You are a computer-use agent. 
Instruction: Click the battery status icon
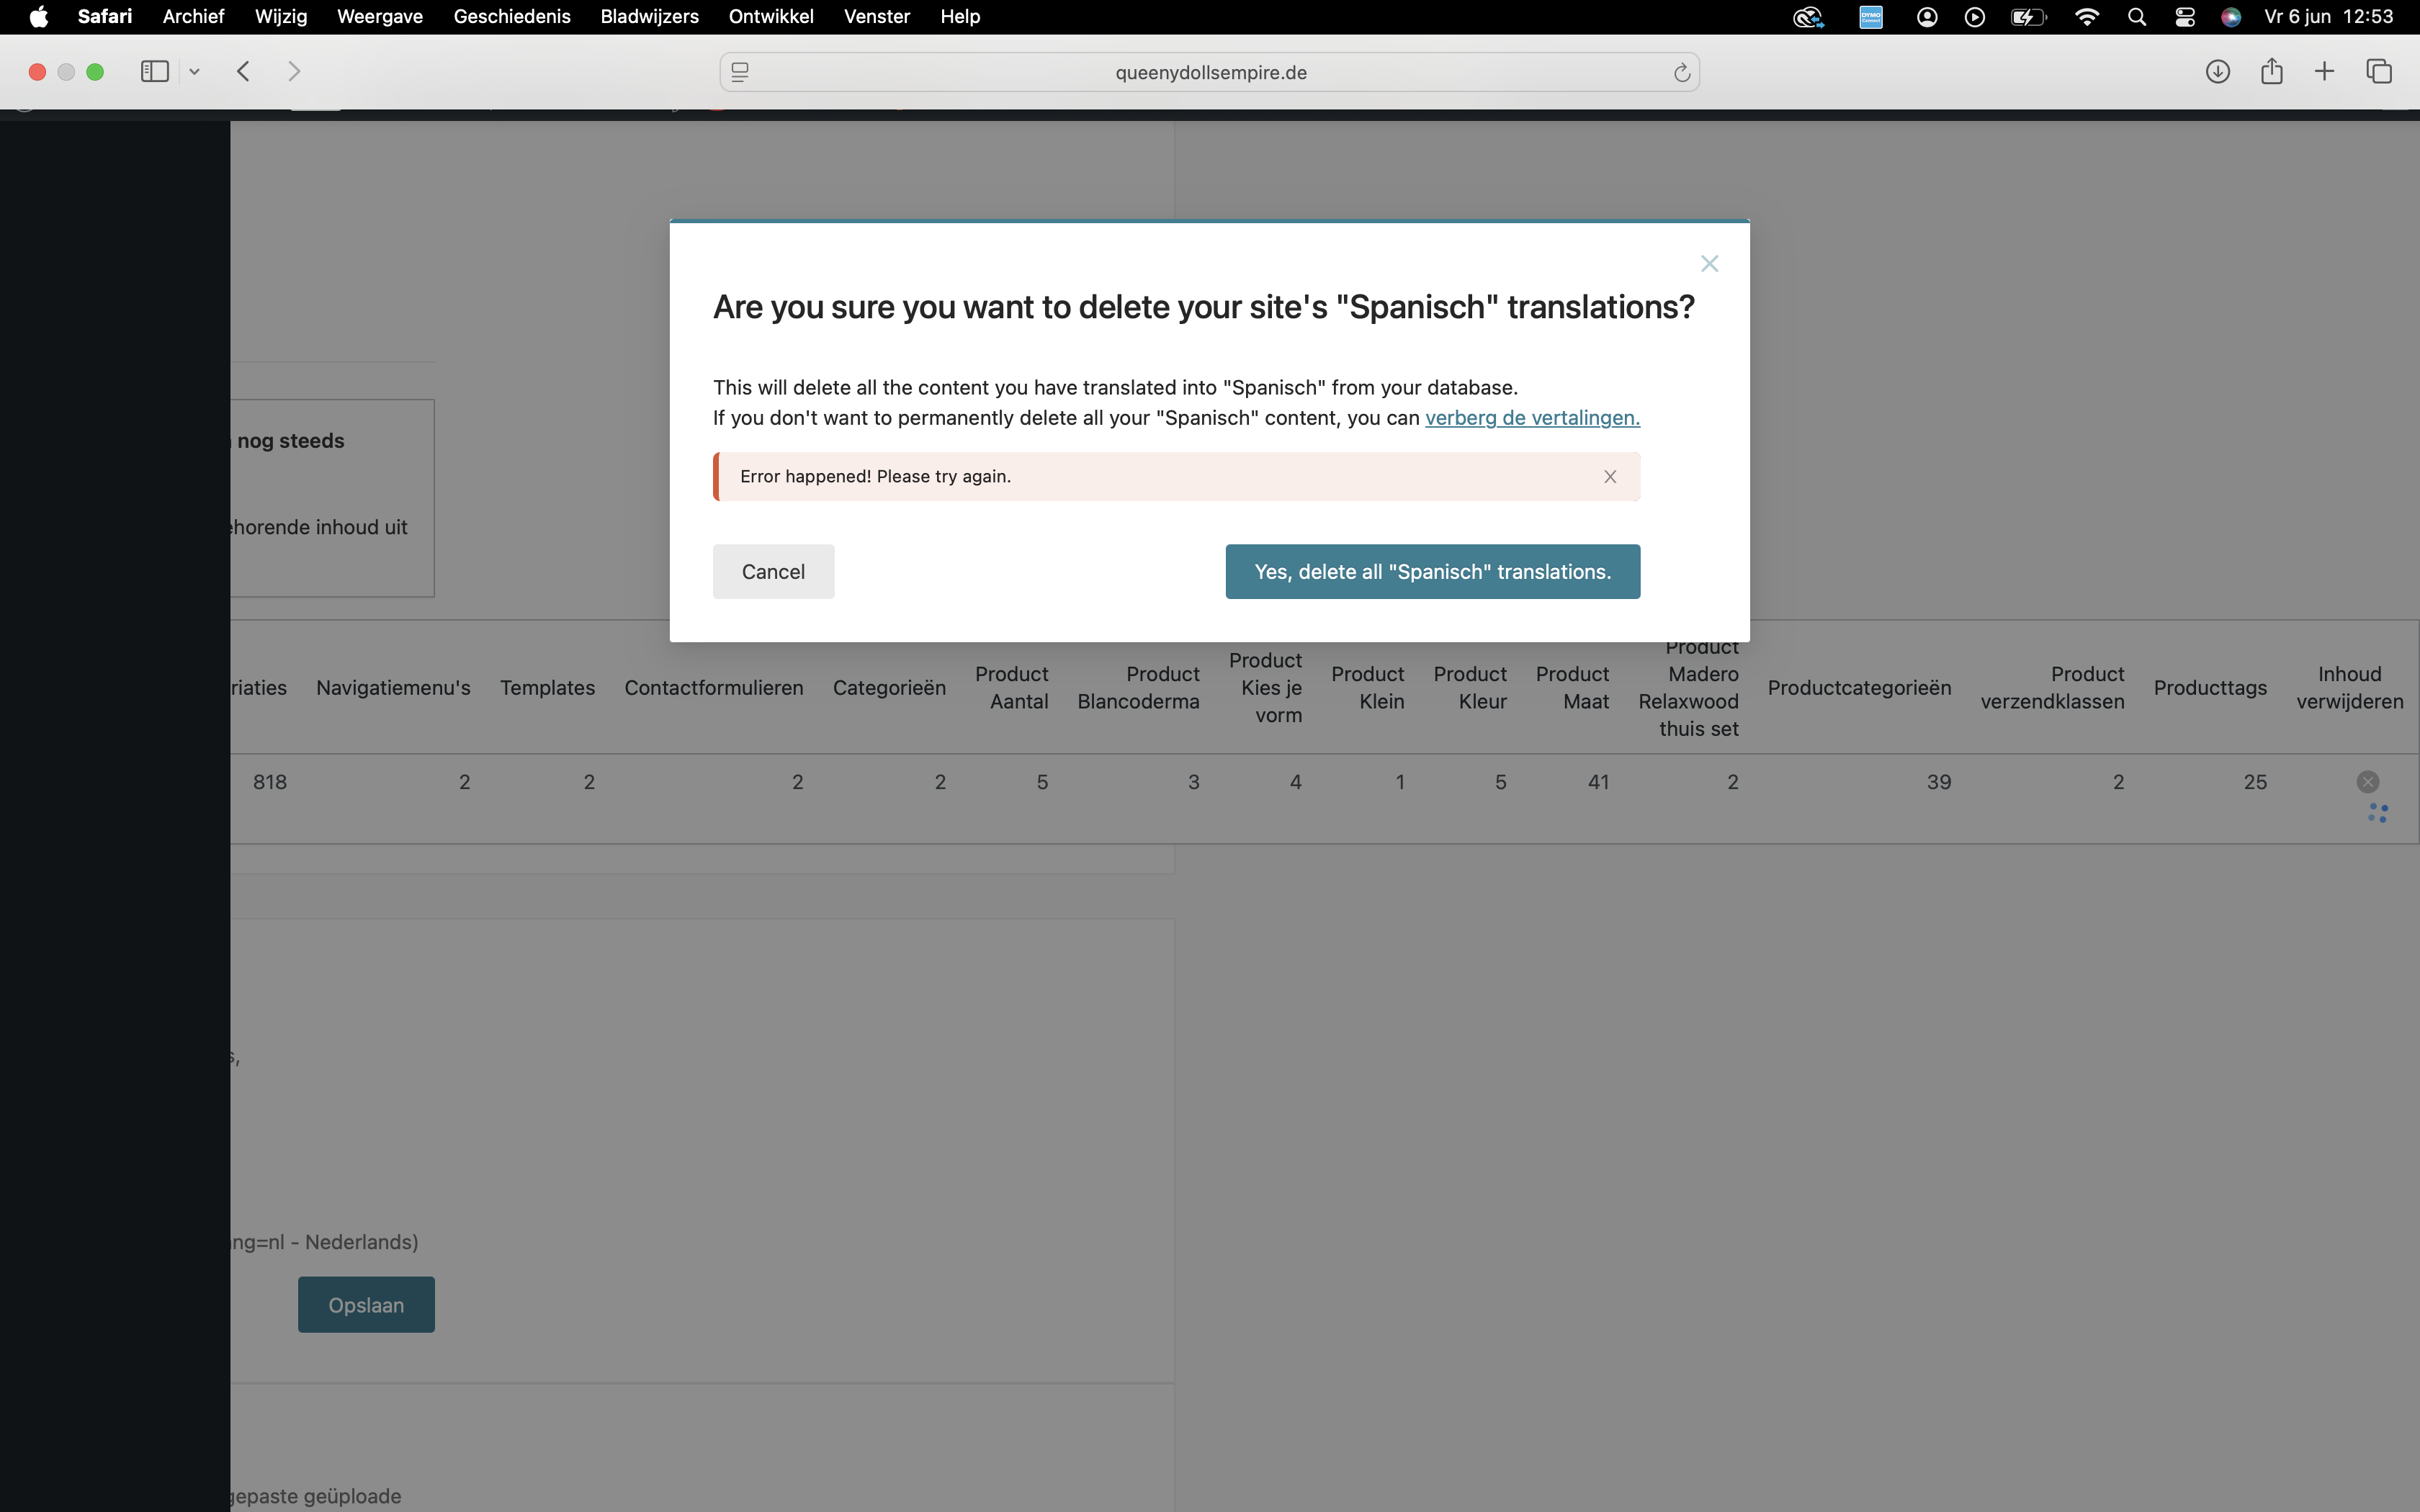pos(2029,17)
